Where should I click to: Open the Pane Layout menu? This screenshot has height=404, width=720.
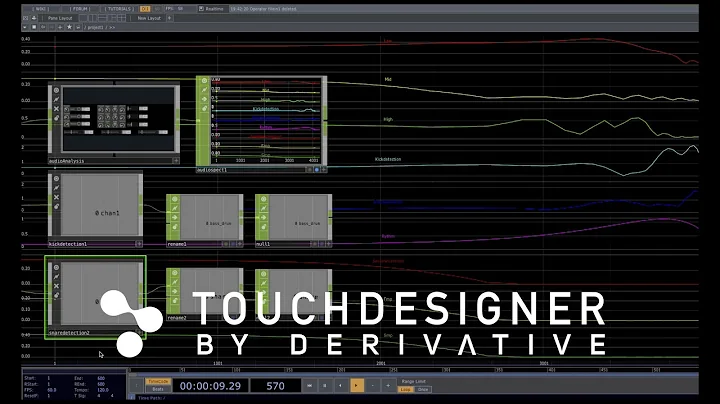(60, 18)
